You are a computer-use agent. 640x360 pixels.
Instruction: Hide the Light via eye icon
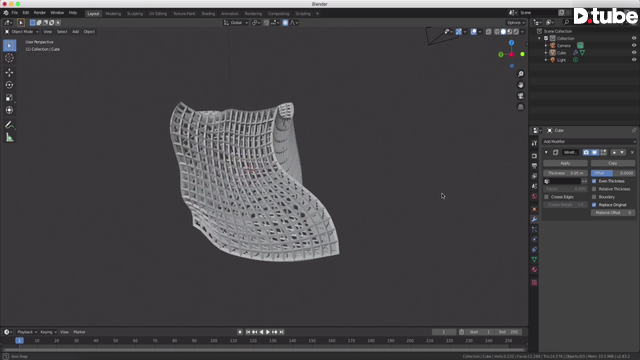tap(634, 60)
